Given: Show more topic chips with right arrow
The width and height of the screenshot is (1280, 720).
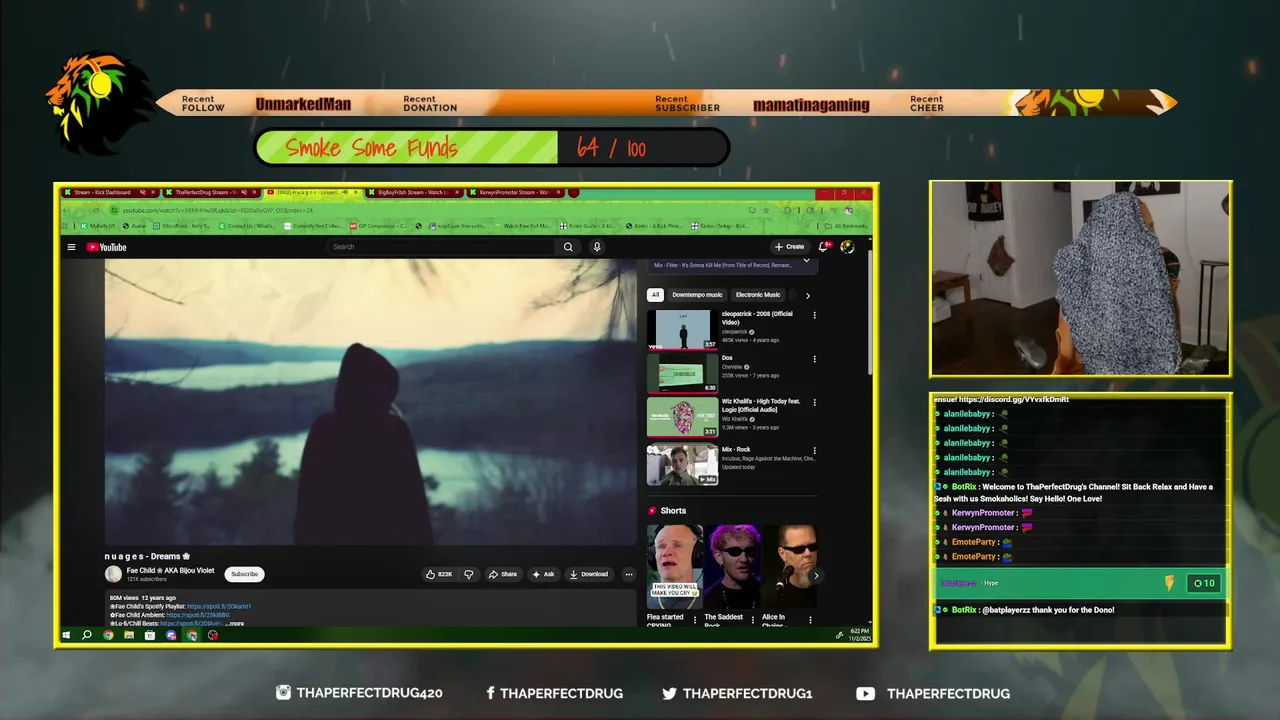Looking at the screenshot, I should pyautogui.click(x=807, y=295).
